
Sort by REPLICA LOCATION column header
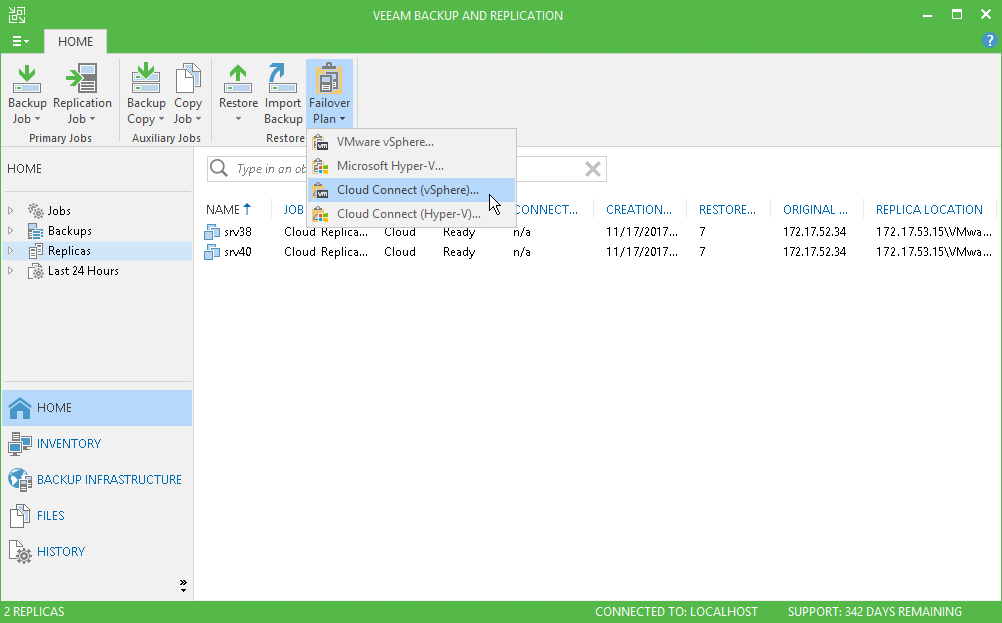coord(929,210)
